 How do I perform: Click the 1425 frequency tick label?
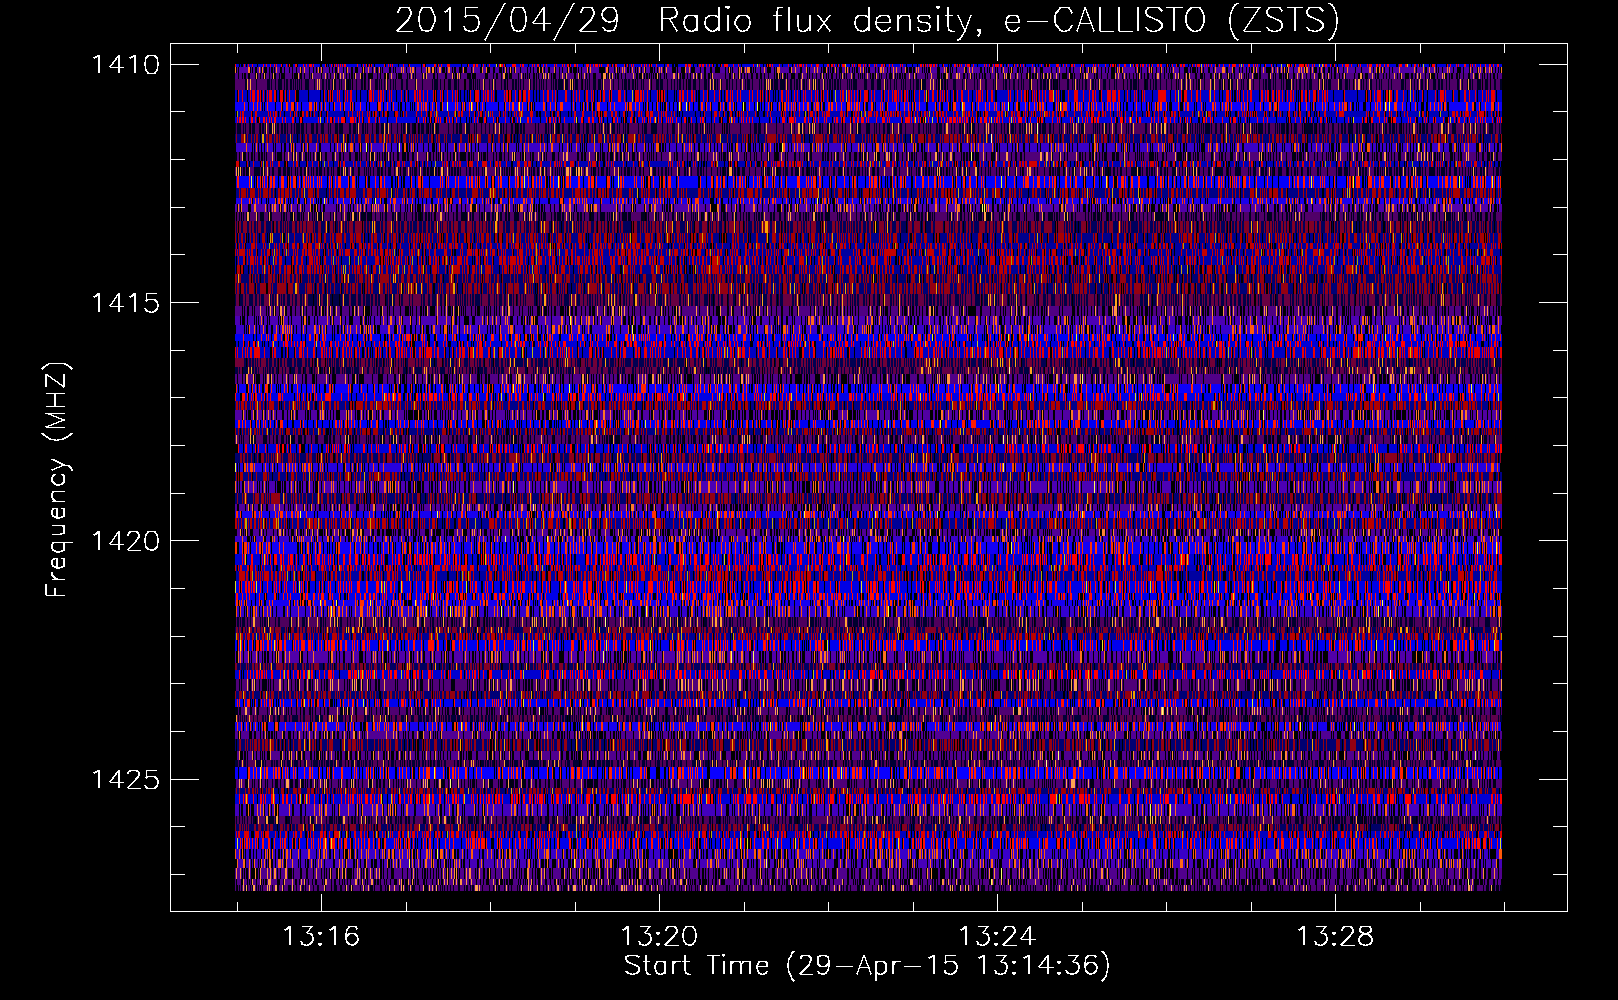point(125,779)
